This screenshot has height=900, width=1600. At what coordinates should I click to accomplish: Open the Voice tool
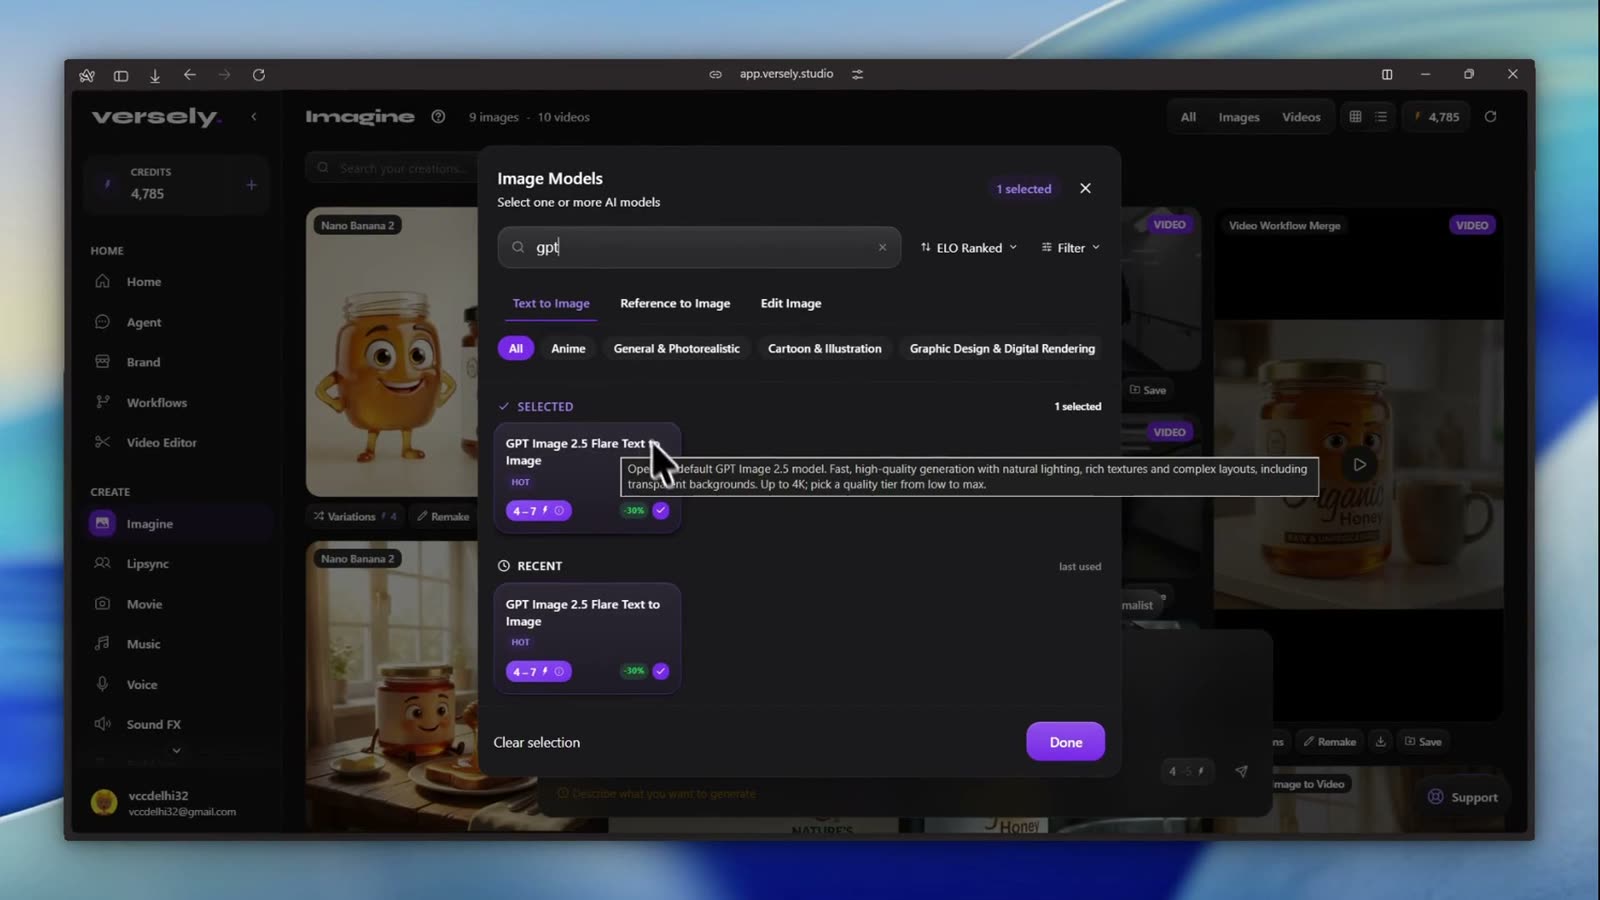coord(141,684)
